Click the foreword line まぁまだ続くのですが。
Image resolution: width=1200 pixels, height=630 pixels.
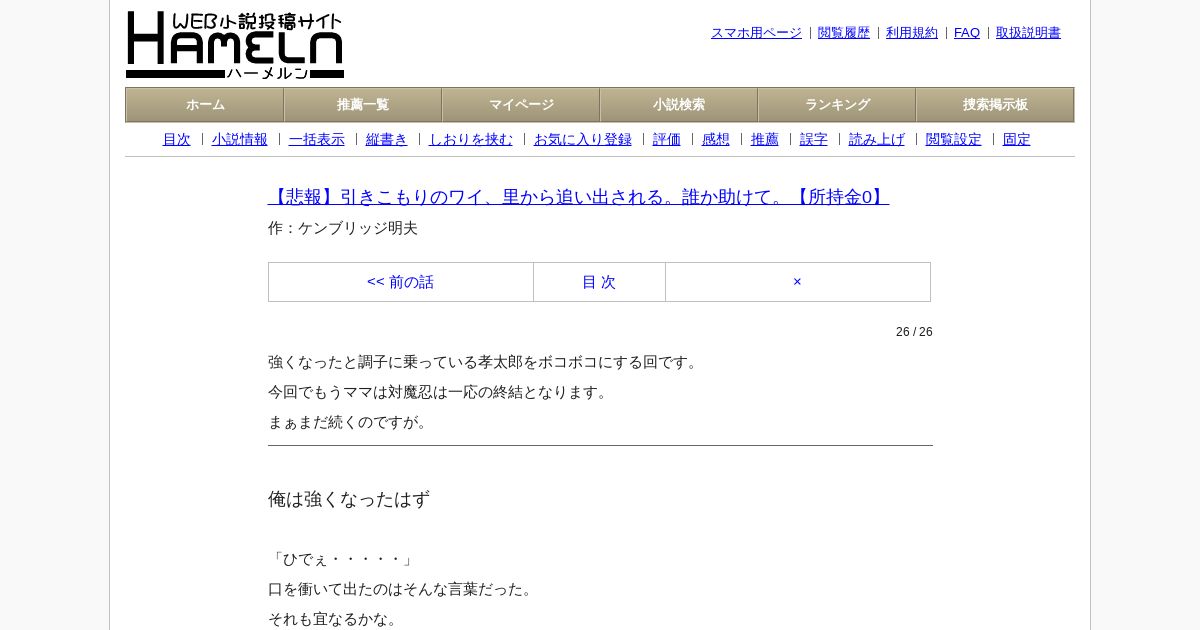coord(350,422)
